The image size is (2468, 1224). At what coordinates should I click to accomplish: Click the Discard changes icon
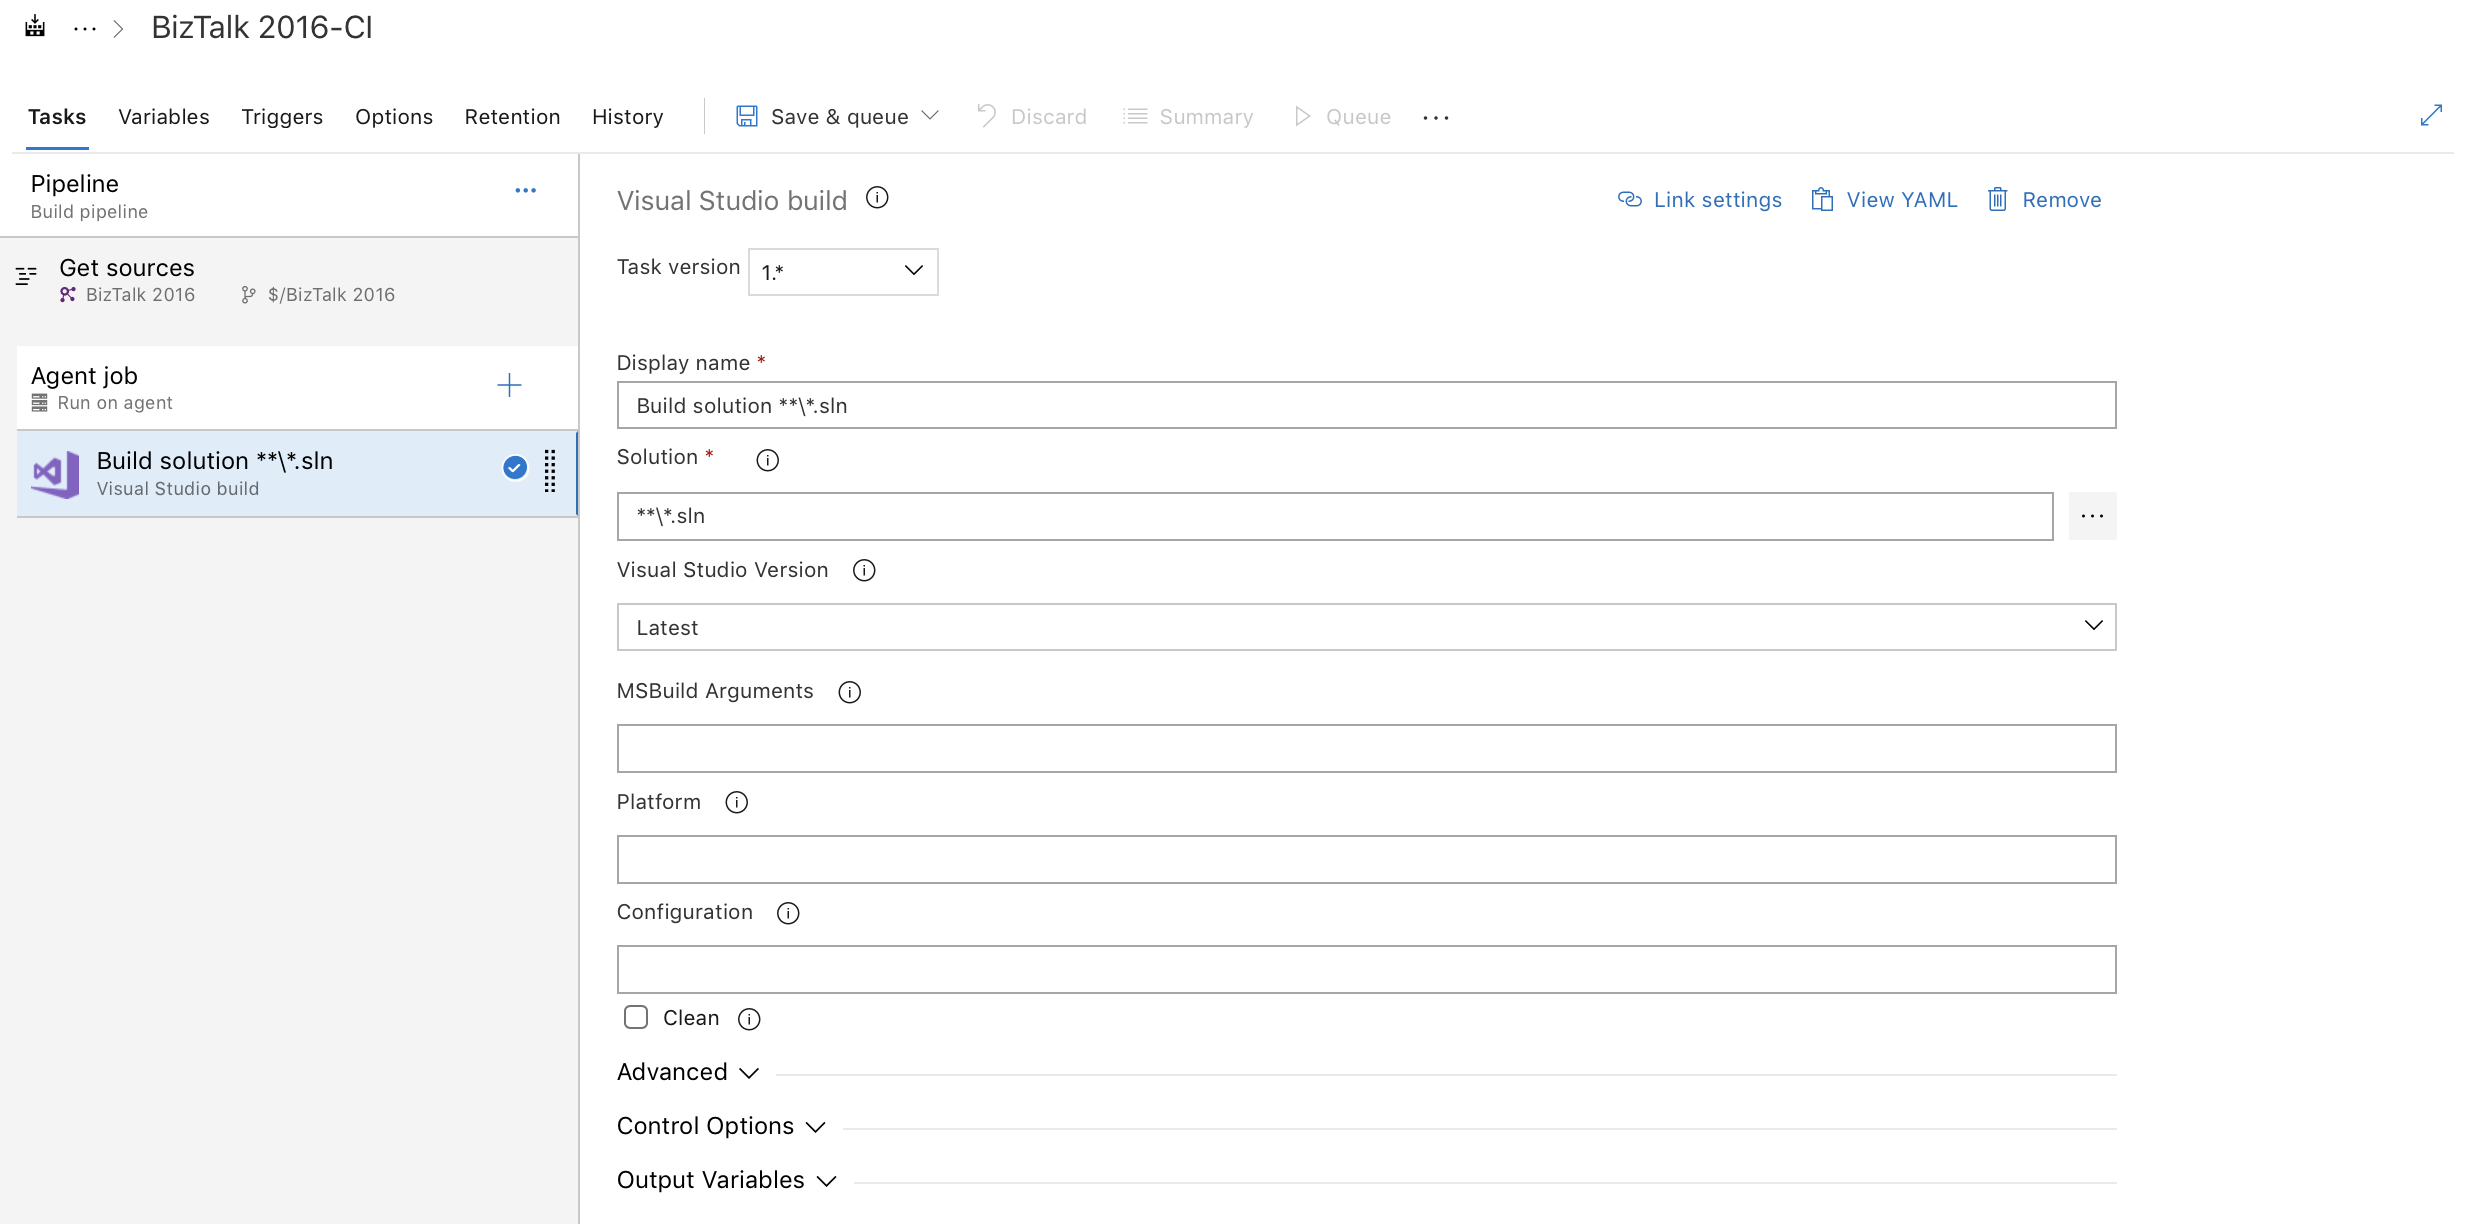(984, 115)
